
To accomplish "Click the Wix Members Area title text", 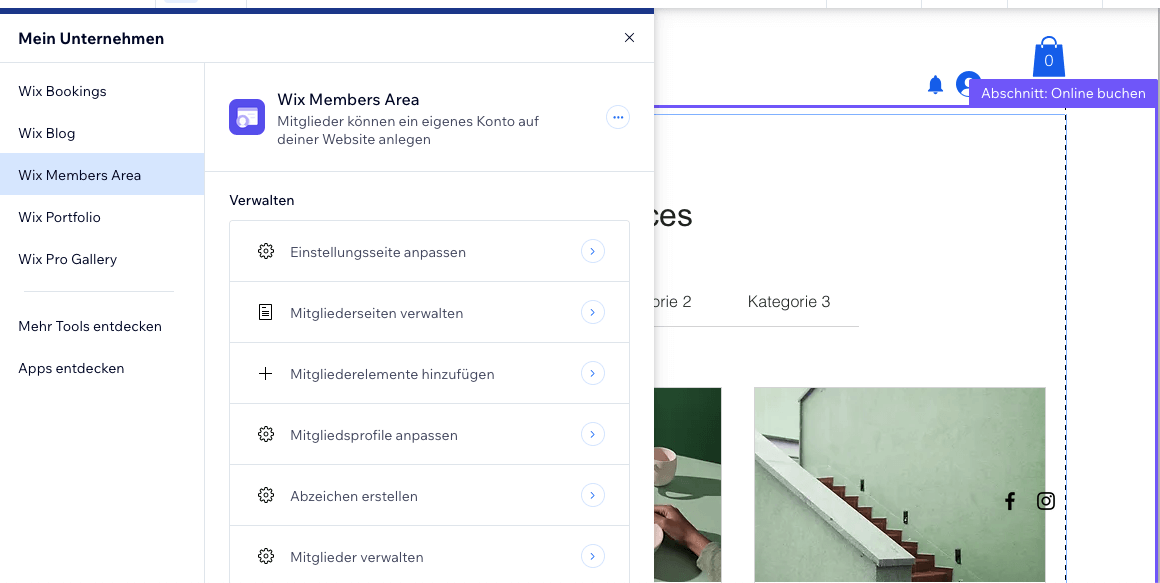I will [x=348, y=99].
